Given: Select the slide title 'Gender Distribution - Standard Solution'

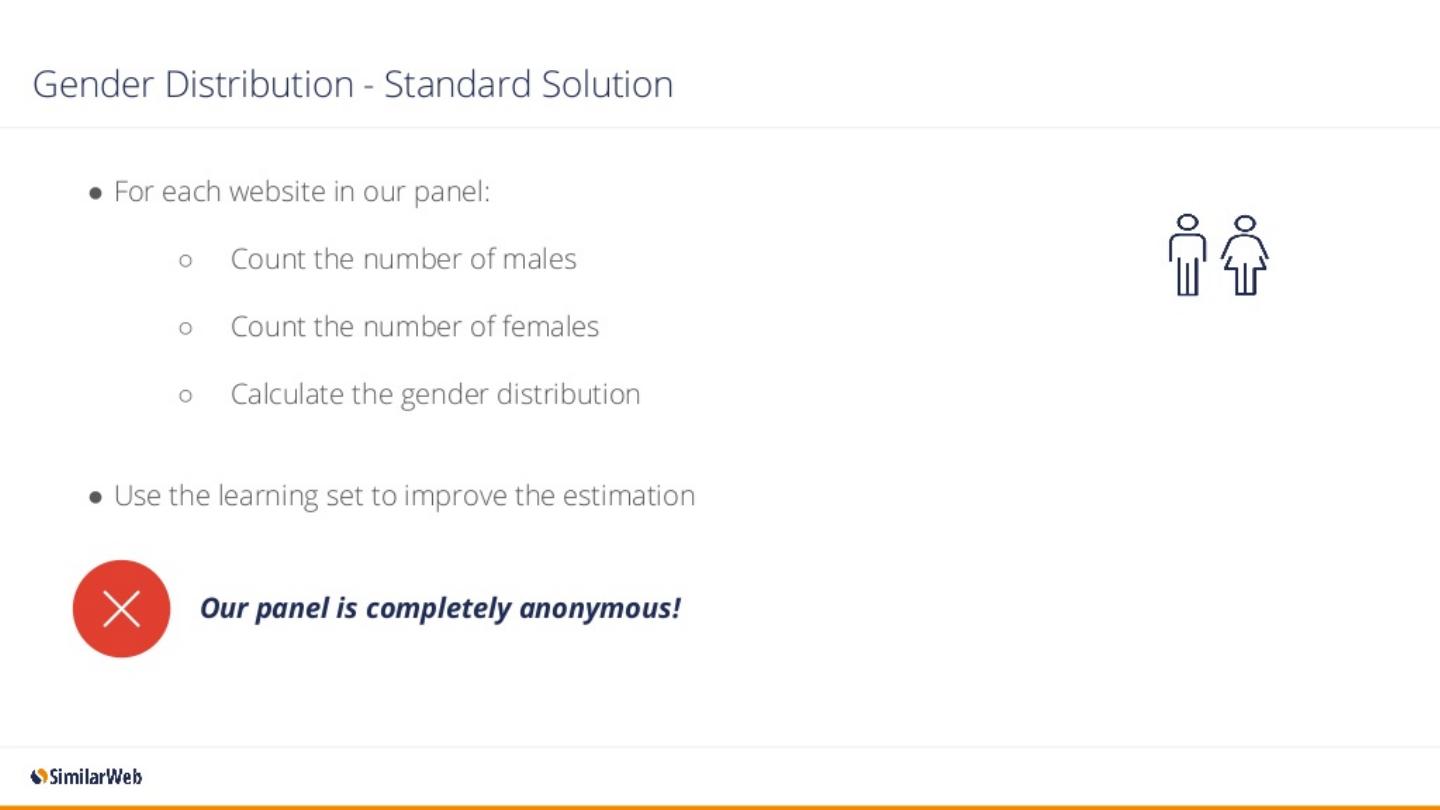Looking at the screenshot, I should (x=353, y=84).
